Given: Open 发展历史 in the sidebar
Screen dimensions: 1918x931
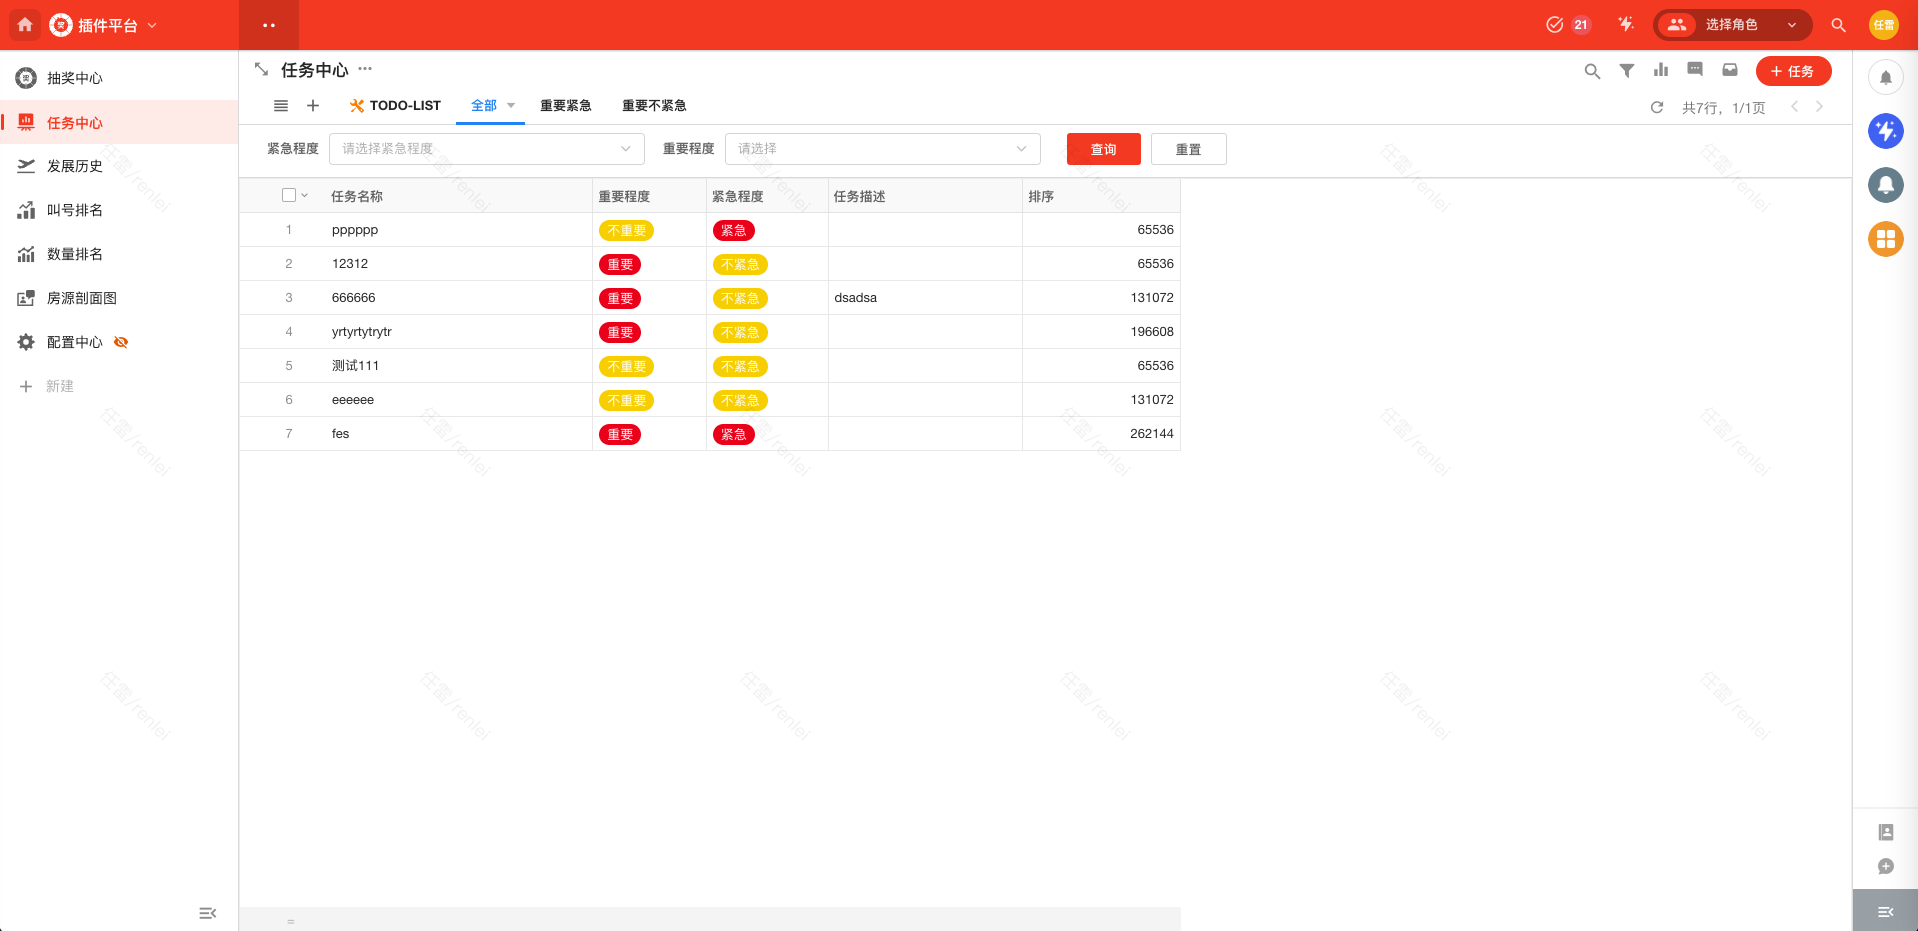Looking at the screenshot, I should (75, 166).
